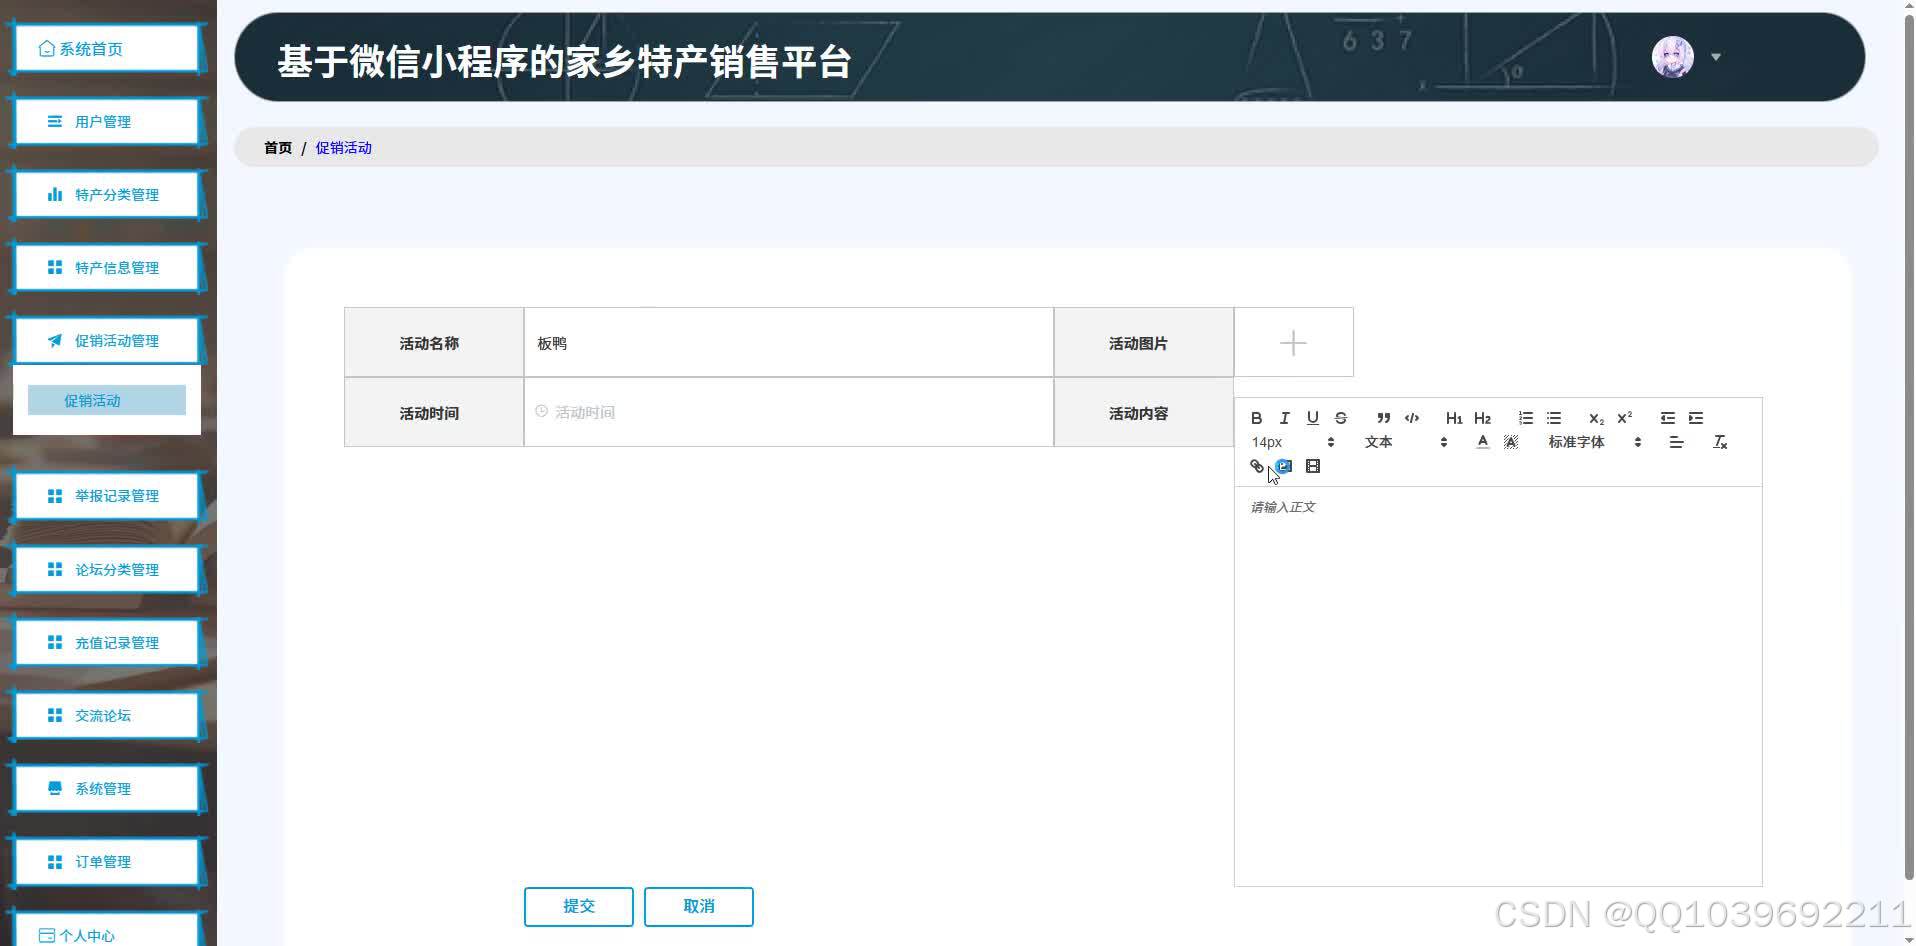Open the 标准字体 font family dropdown
Screen dimensions: 1916x946
pos(1575,441)
